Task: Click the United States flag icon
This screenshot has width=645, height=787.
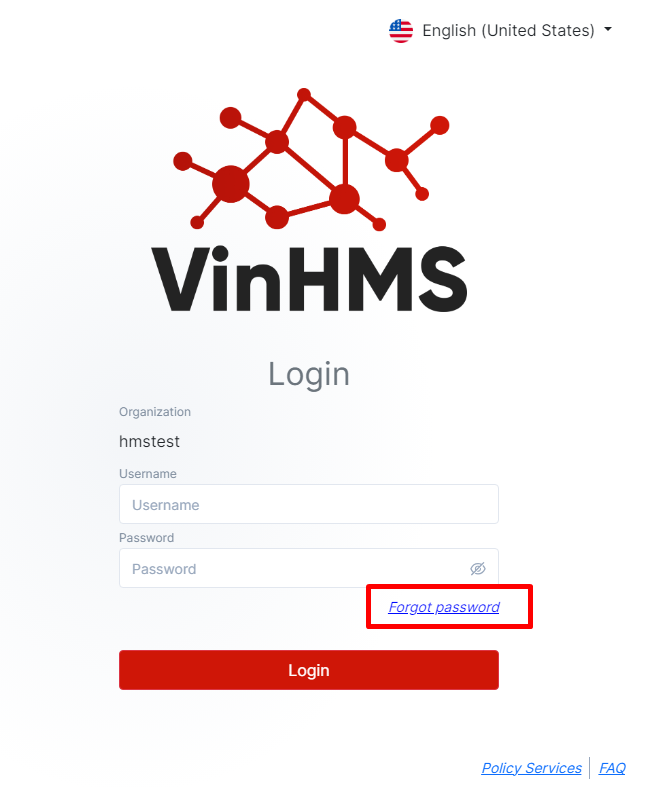Action: [x=401, y=31]
